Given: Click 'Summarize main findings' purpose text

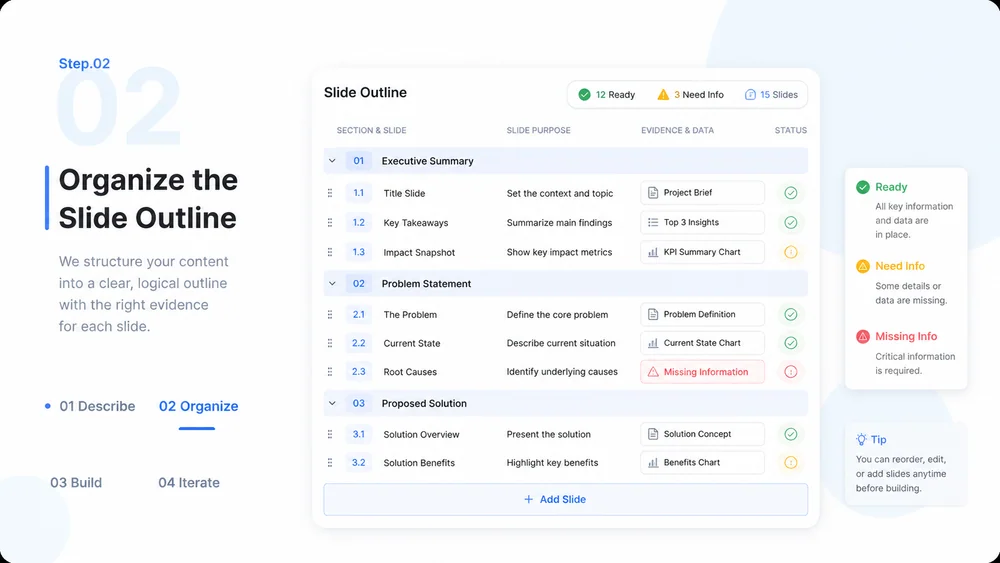Looking at the screenshot, I should click(559, 223).
